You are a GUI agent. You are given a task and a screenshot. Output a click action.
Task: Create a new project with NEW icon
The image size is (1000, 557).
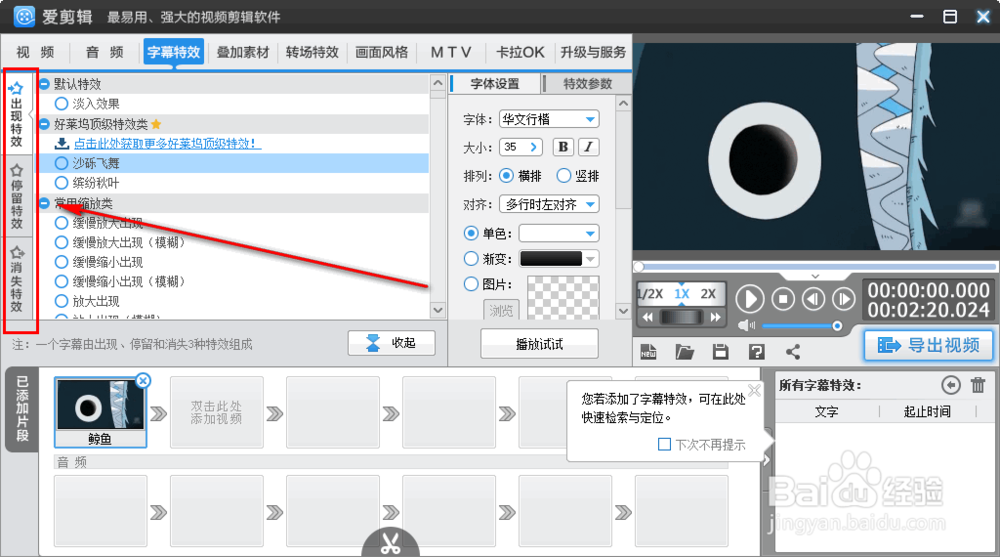pos(648,352)
